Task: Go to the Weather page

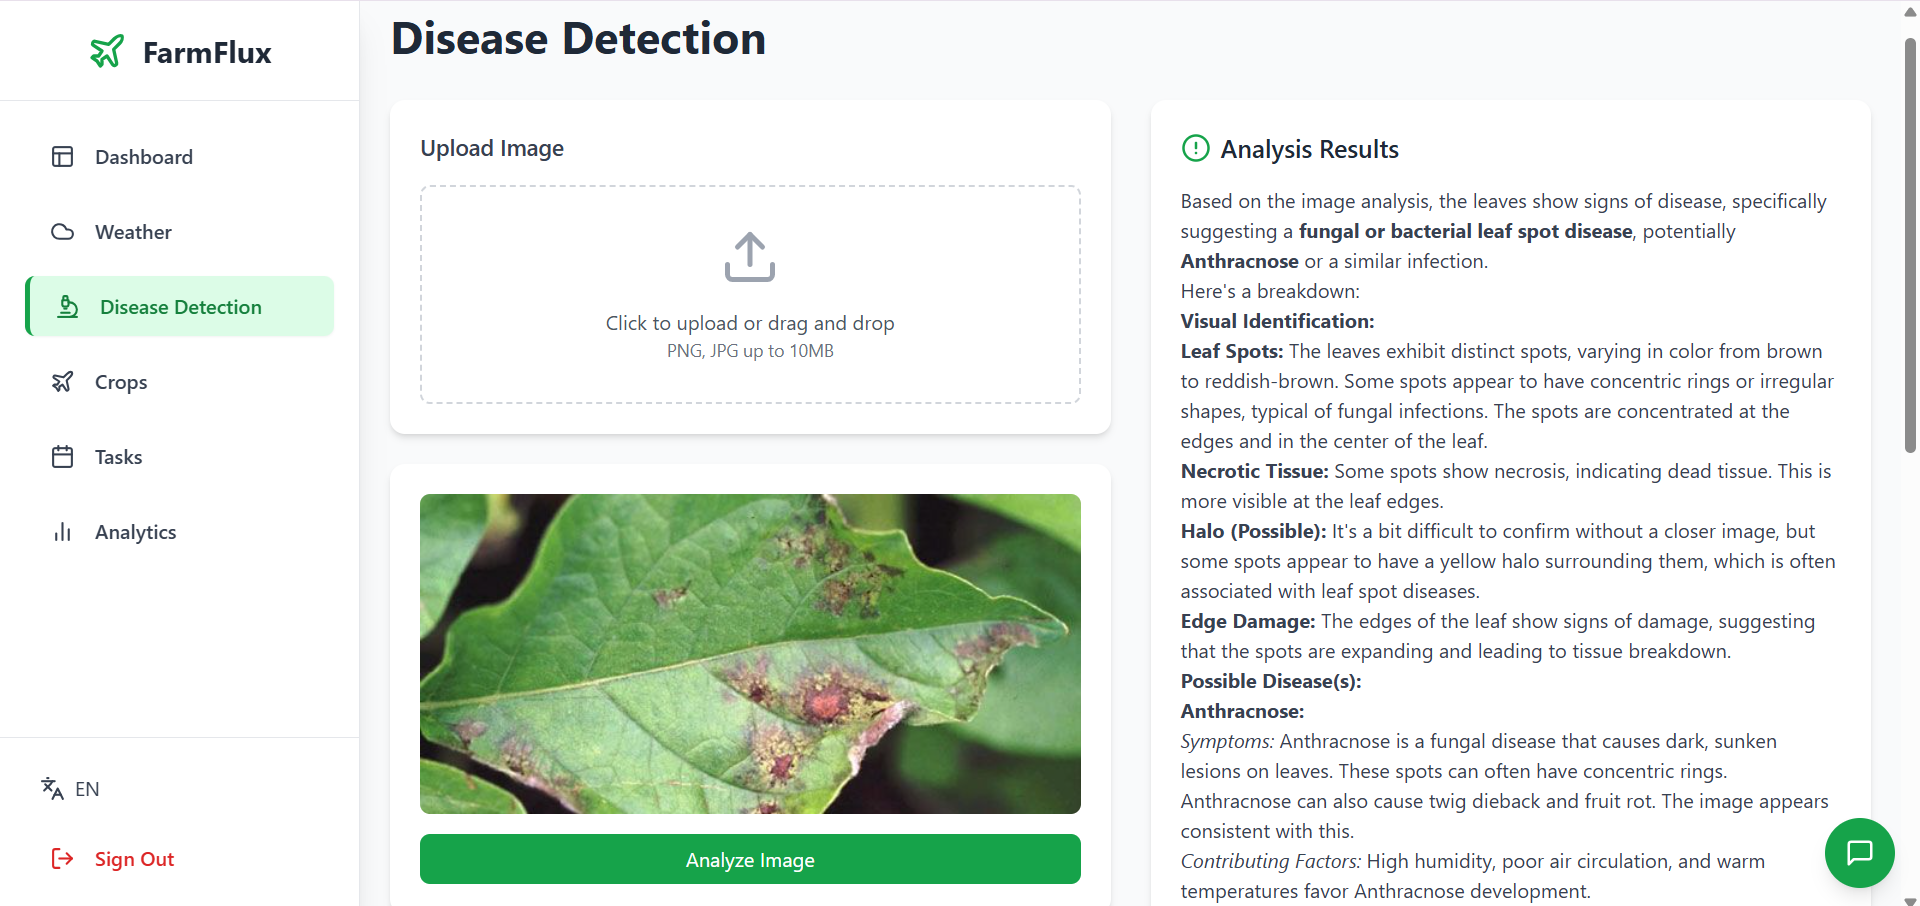Action: 133,232
